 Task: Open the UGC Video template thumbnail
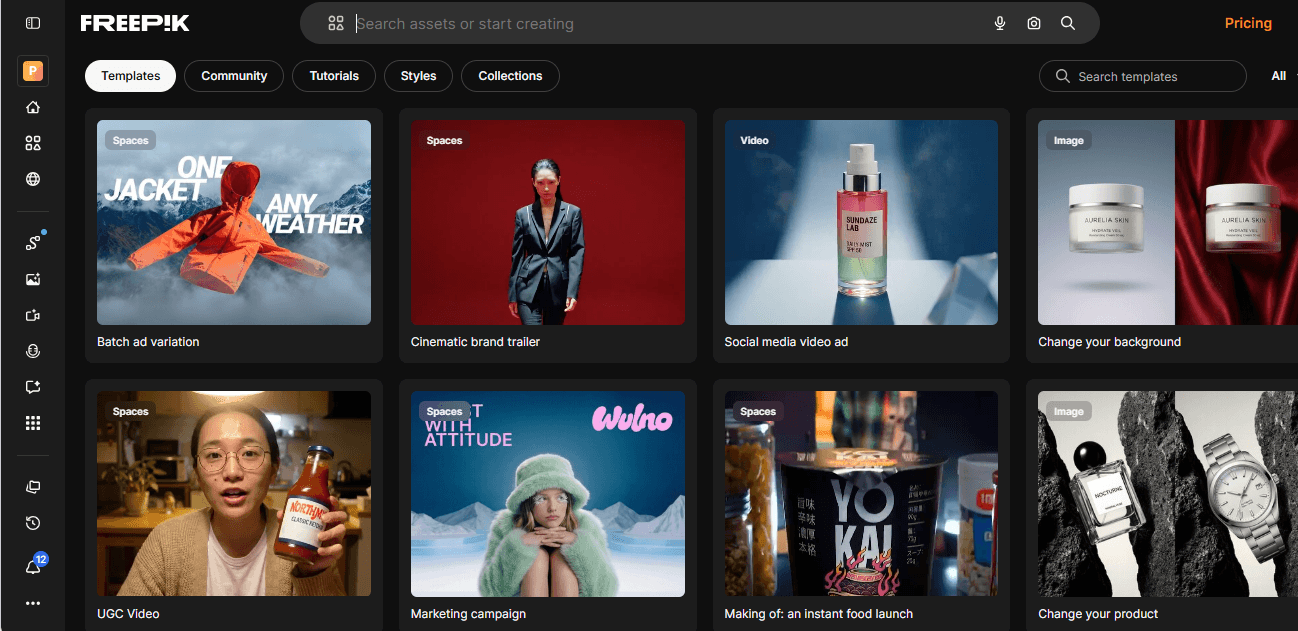[233, 493]
